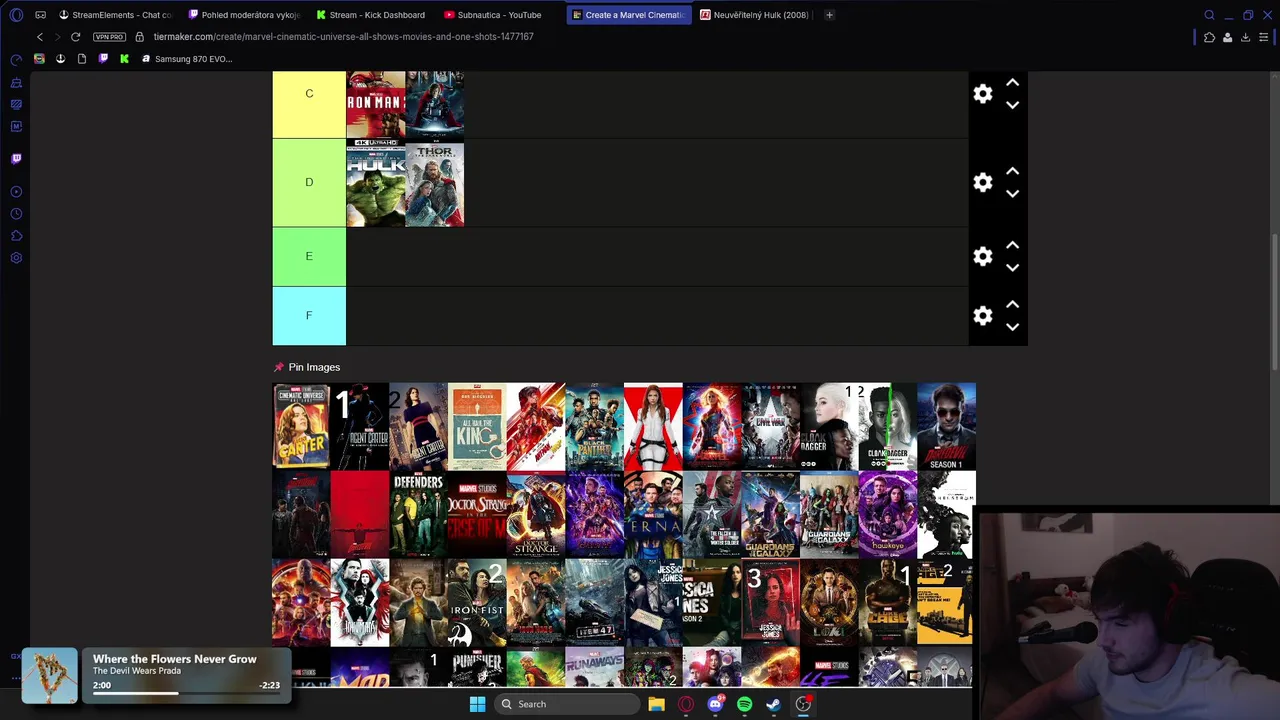Open Discord from taskbar
Viewport: 1280px width, 720px height.
pyautogui.click(x=715, y=704)
